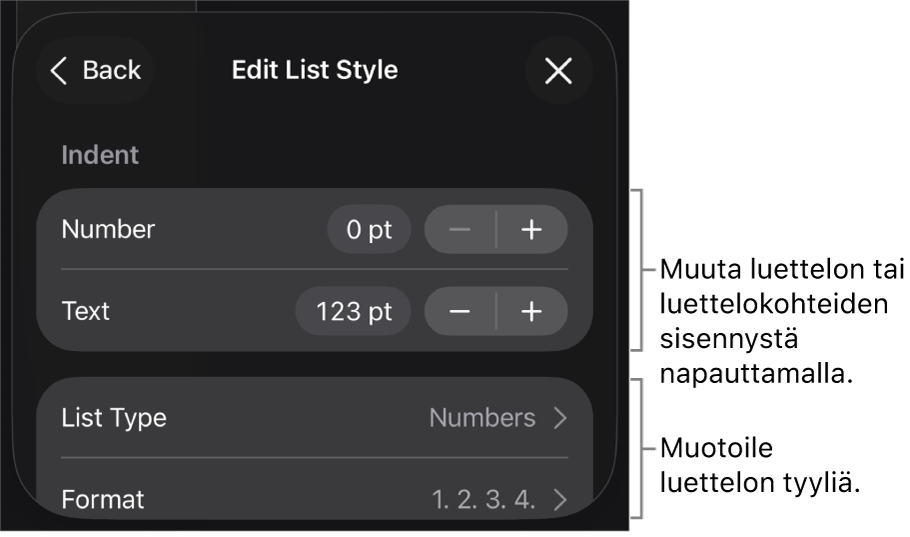Open the Format row

(103, 498)
